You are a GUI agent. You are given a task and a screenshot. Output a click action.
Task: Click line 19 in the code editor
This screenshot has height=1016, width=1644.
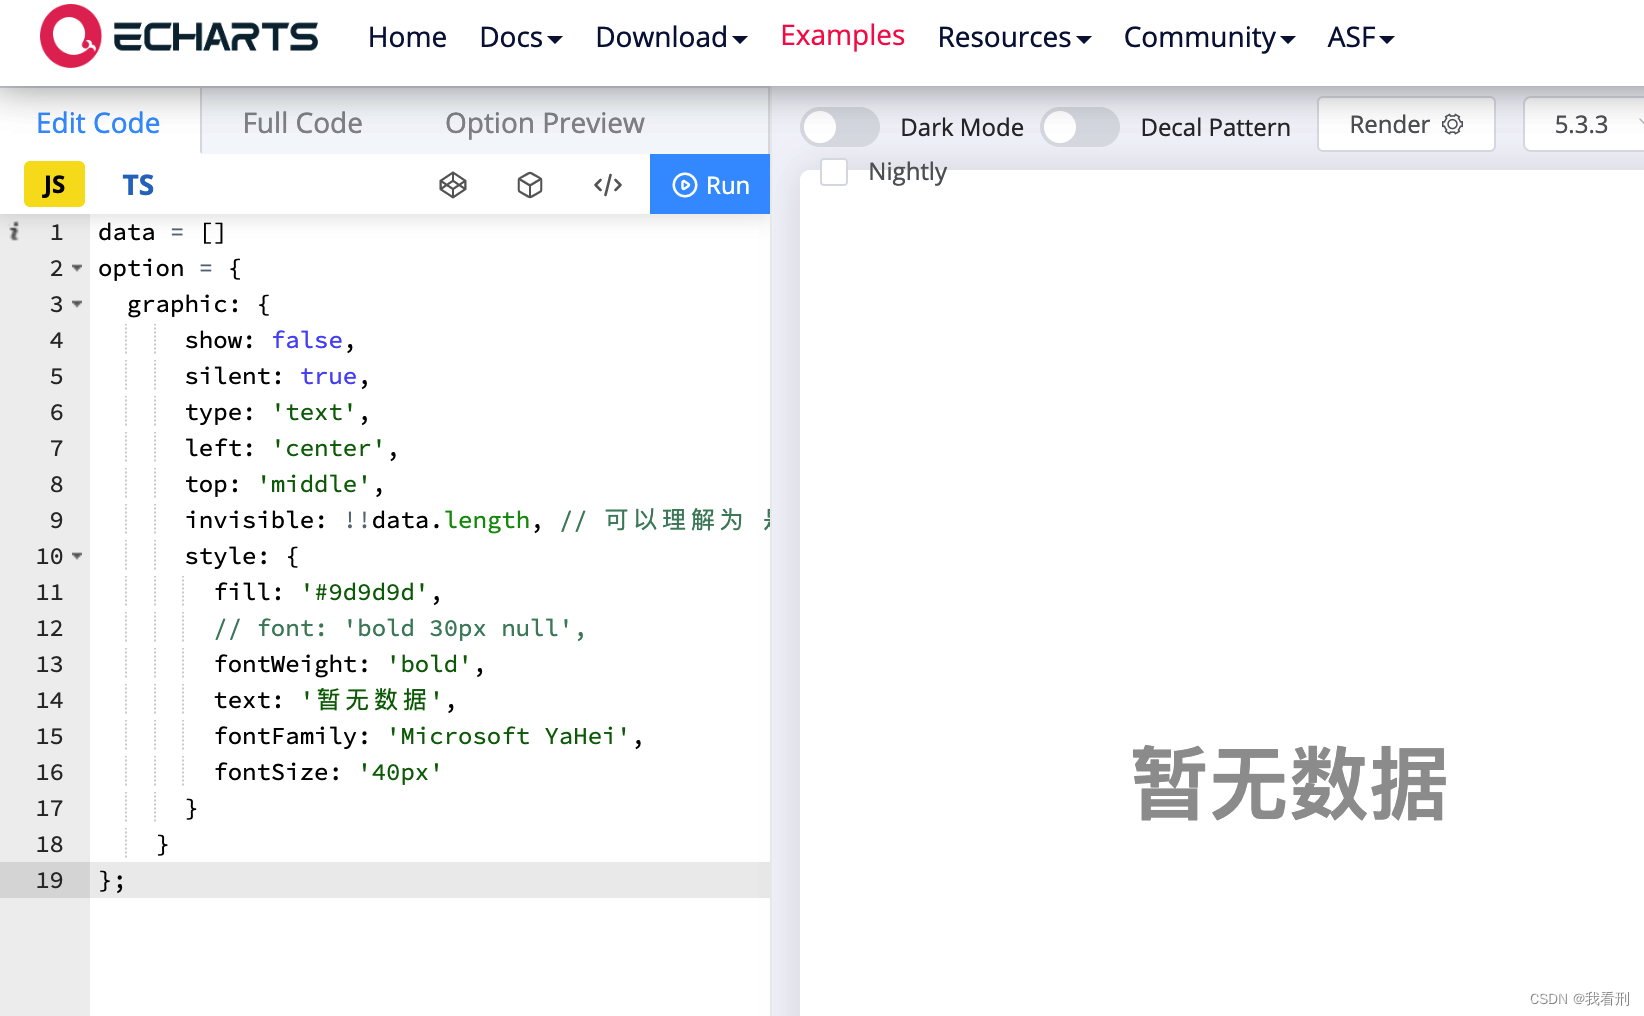click(x=110, y=880)
